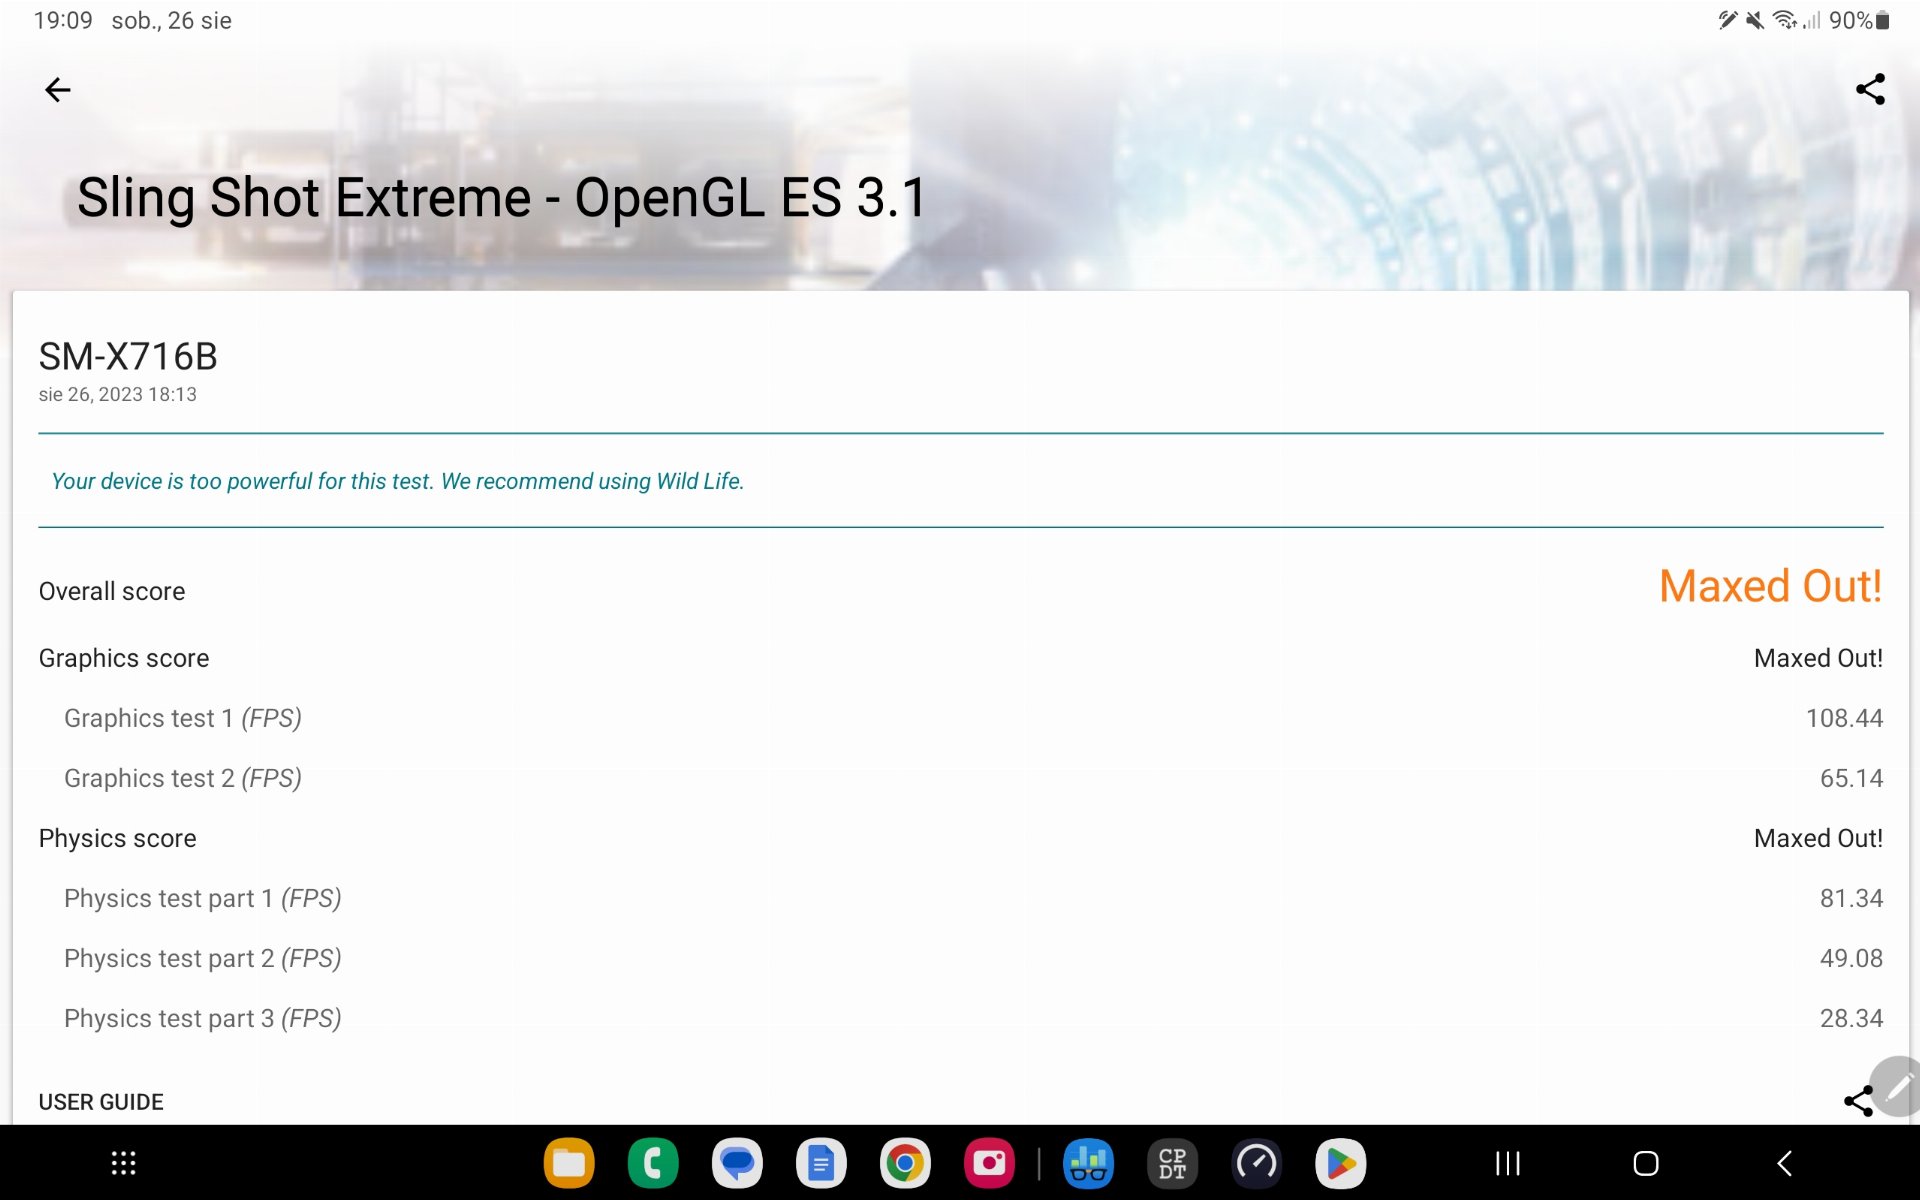
Task: Select the 81.34 FPS value
Action: pos(1851,898)
